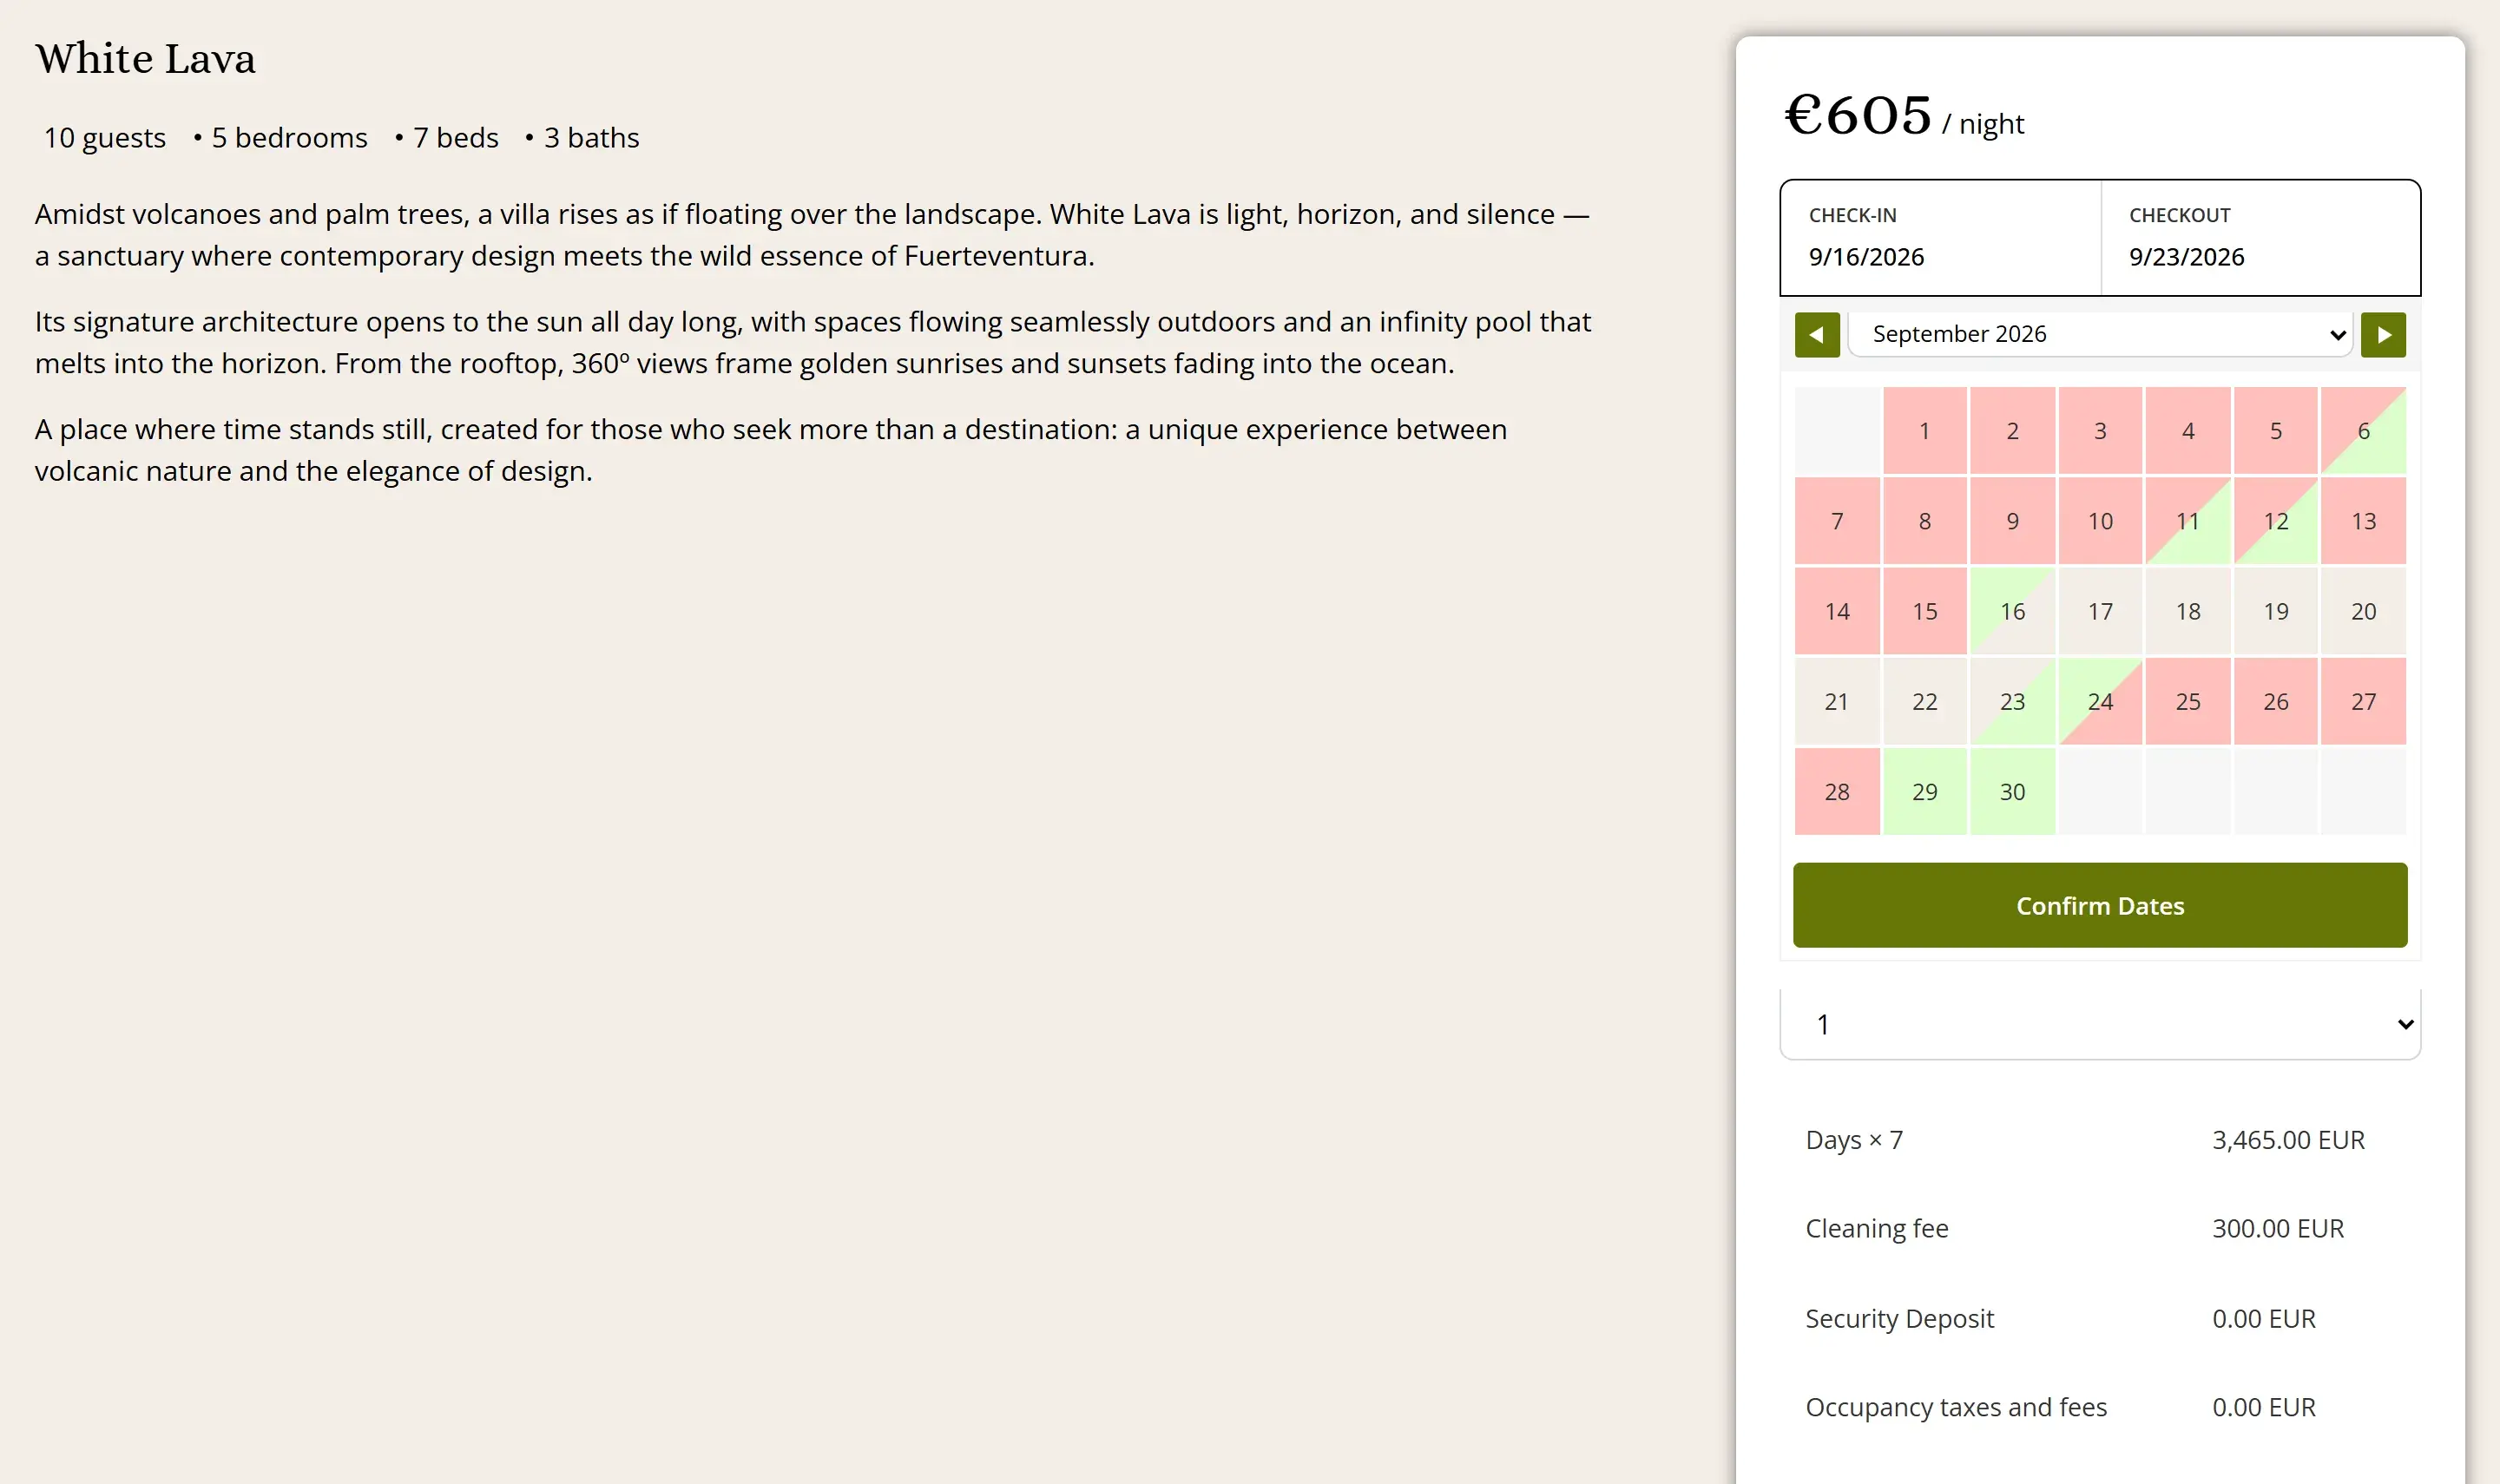Pick September 16 on the calendar
Viewport: 2500px width, 1484px height.
click(x=2012, y=611)
